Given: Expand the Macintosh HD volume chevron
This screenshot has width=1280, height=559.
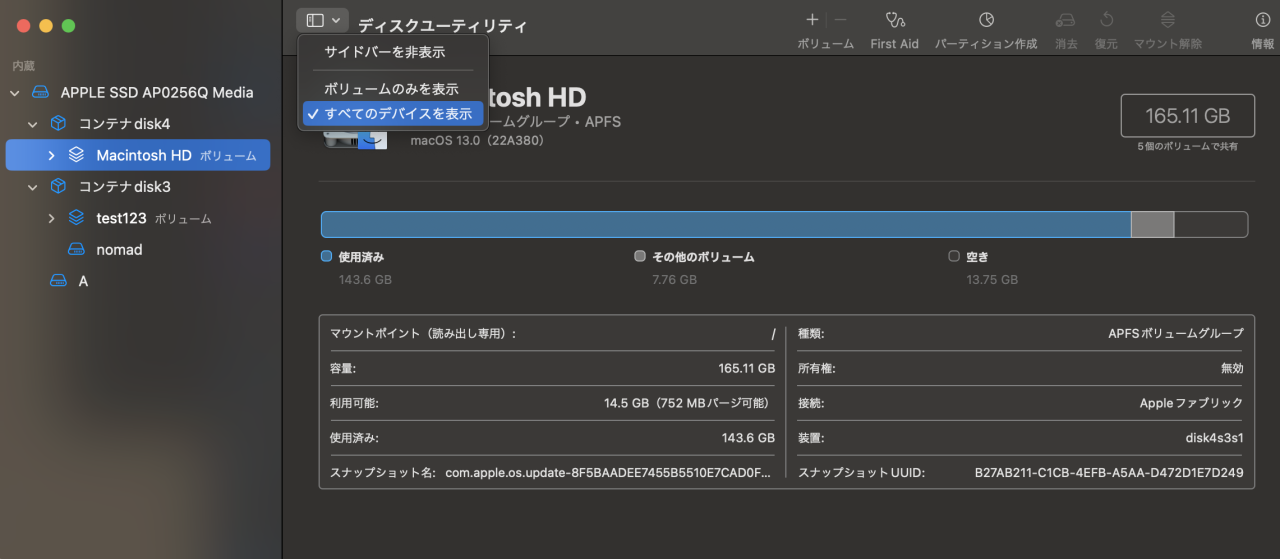Looking at the screenshot, I should point(51,156).
